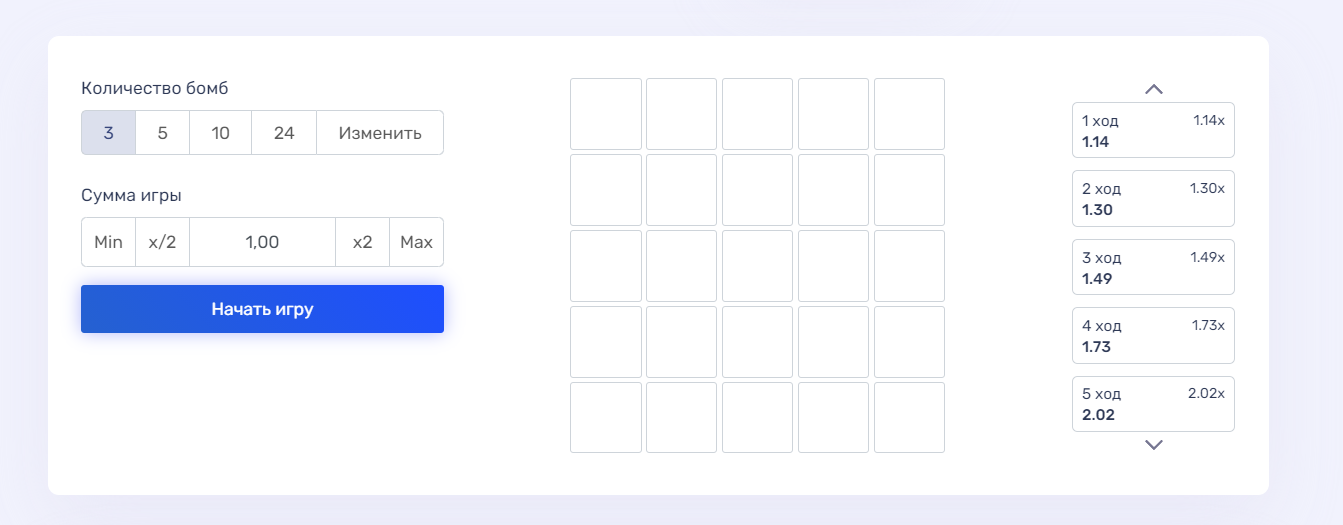
Task: Select the 3 ход 1.49x multiplier card
Action: pyautogui.click(x=1153, y=267)
